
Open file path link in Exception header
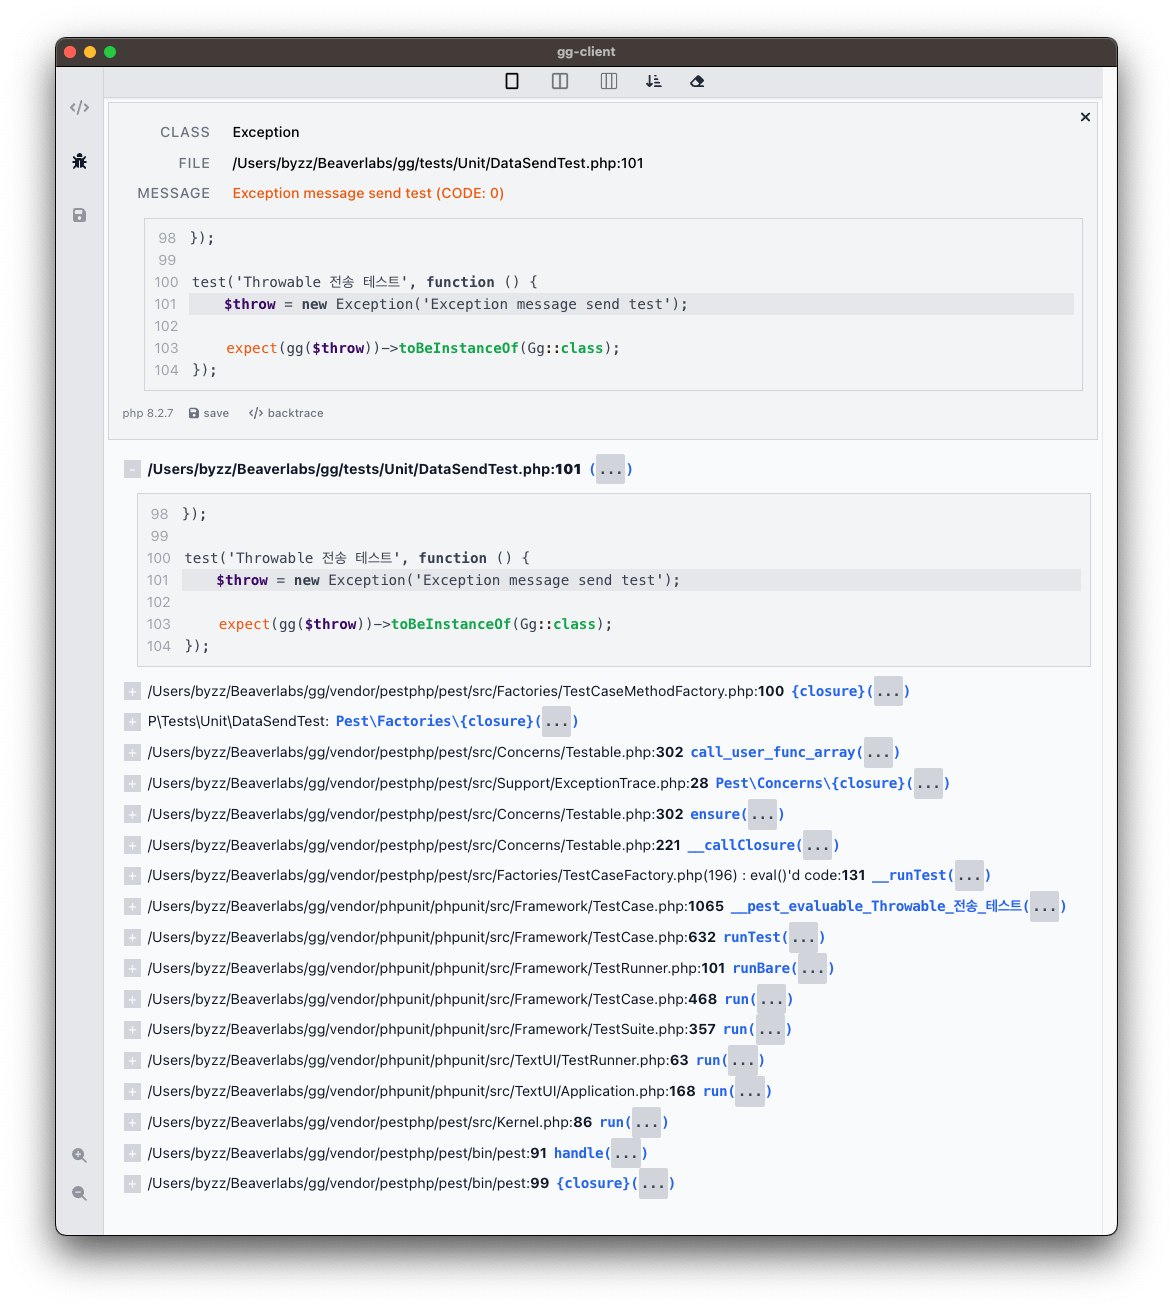click(438, 163)
